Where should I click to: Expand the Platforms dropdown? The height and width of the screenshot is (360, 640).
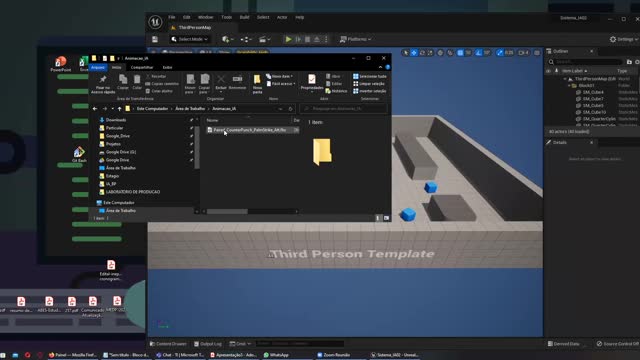coord(355,39)
